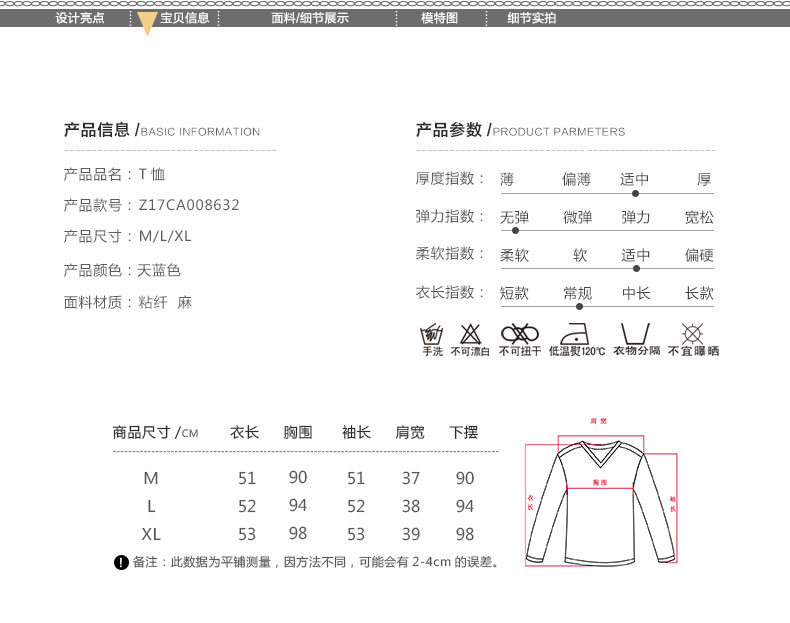
Task: Select the 细节实拍 tab
Action: coord(531,18)
